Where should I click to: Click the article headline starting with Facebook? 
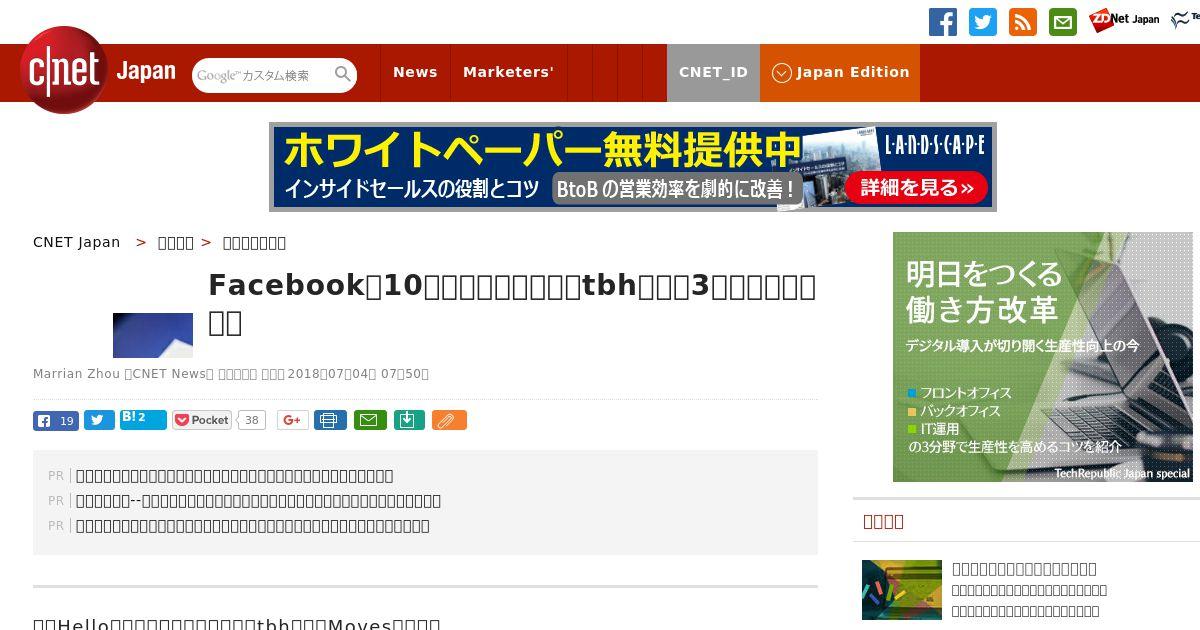click(x=512, y=304)
